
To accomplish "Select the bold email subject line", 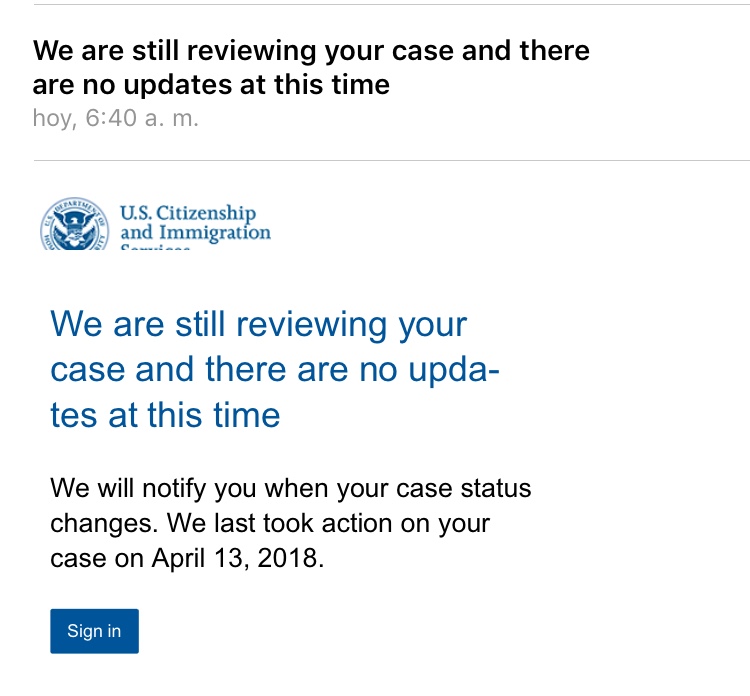I will click(x=311, y=67).
